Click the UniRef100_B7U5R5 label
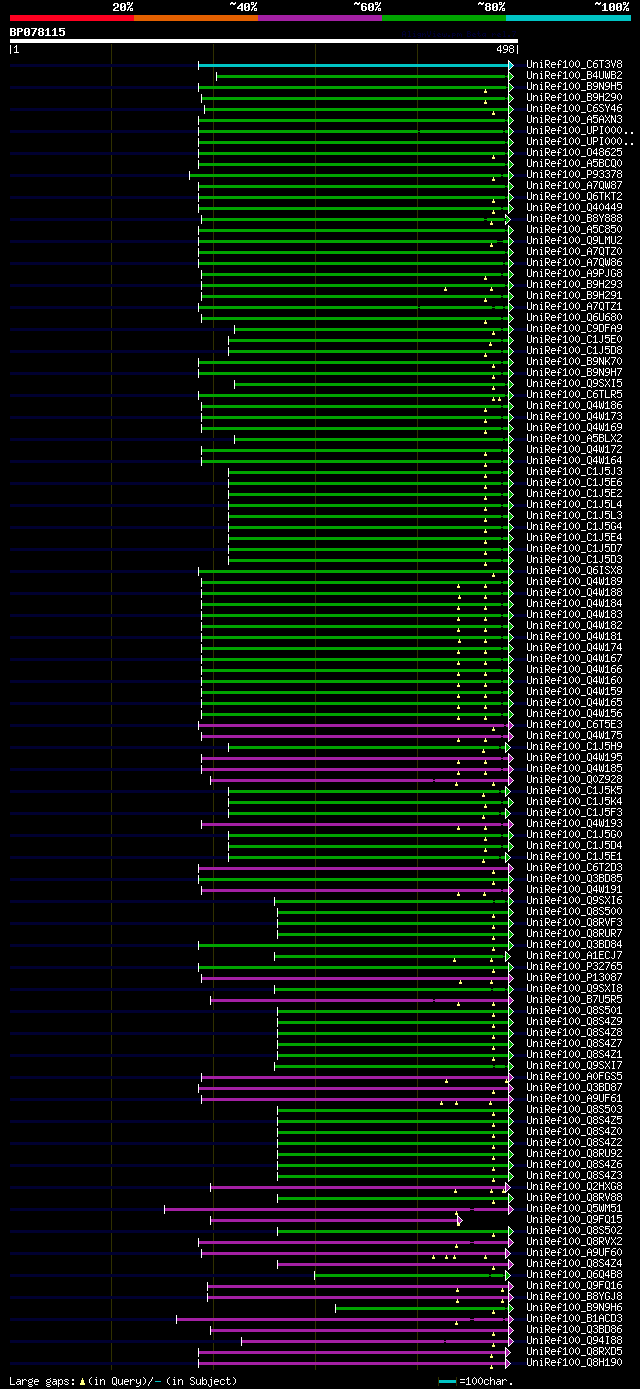This screenshot has height=1389, width=640. click(x=574, y=999)
